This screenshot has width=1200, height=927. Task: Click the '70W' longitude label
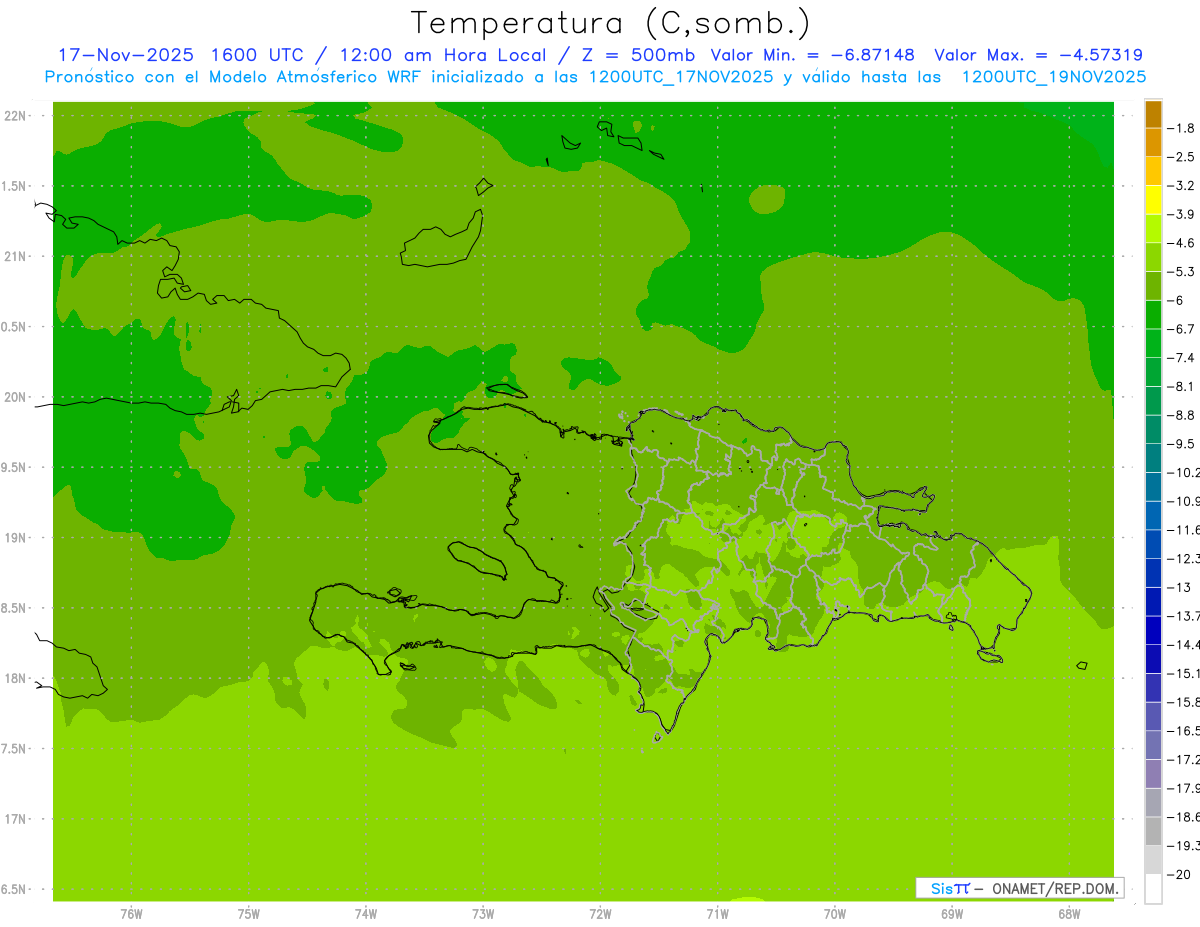834,914
